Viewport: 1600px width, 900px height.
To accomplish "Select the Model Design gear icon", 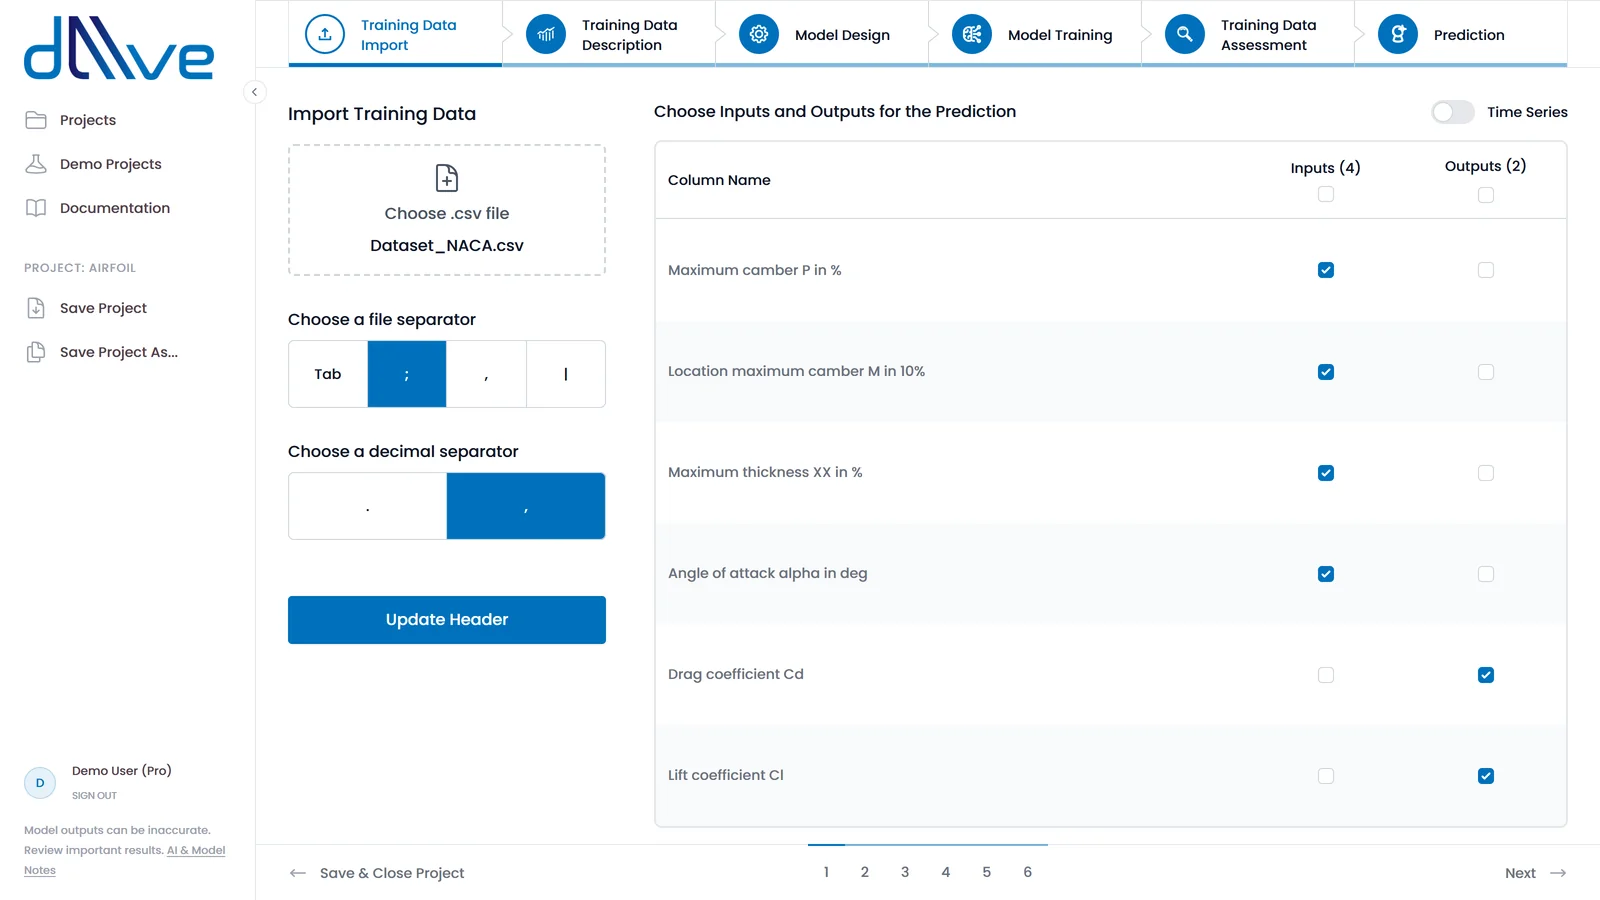I will [759, 34].
